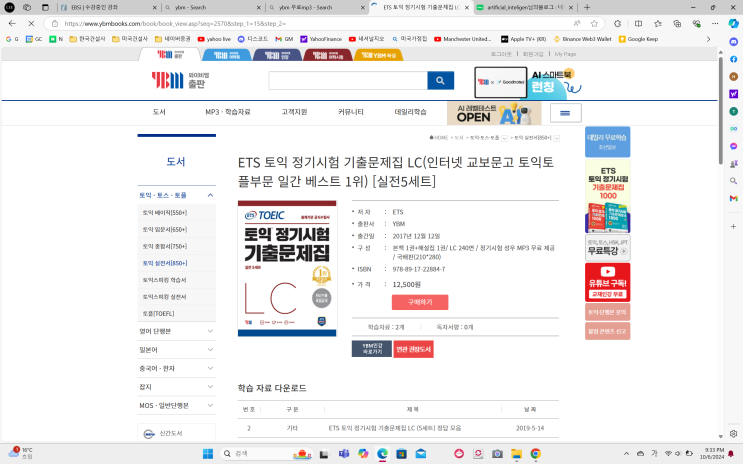Click AI 레벨테스트 OPEN banner
This screenshot has height=464, width=743.
click(x=494, y=114)
